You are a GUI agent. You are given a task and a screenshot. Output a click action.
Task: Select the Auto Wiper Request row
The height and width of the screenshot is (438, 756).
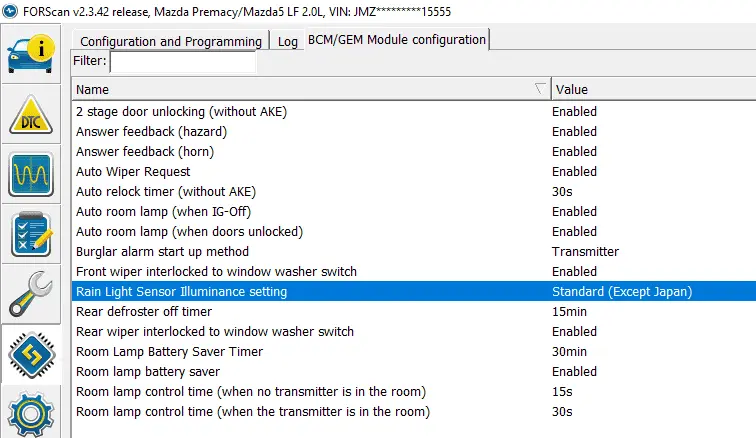coord(133,172)
